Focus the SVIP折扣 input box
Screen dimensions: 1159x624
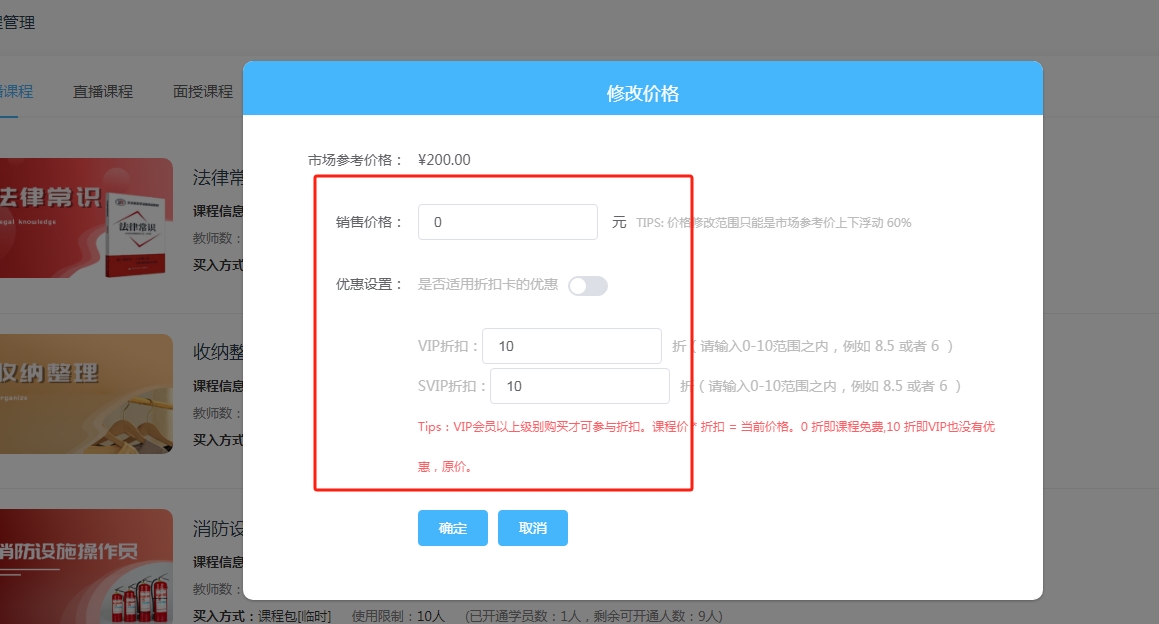pyautogui.click(x=580, y=386)
